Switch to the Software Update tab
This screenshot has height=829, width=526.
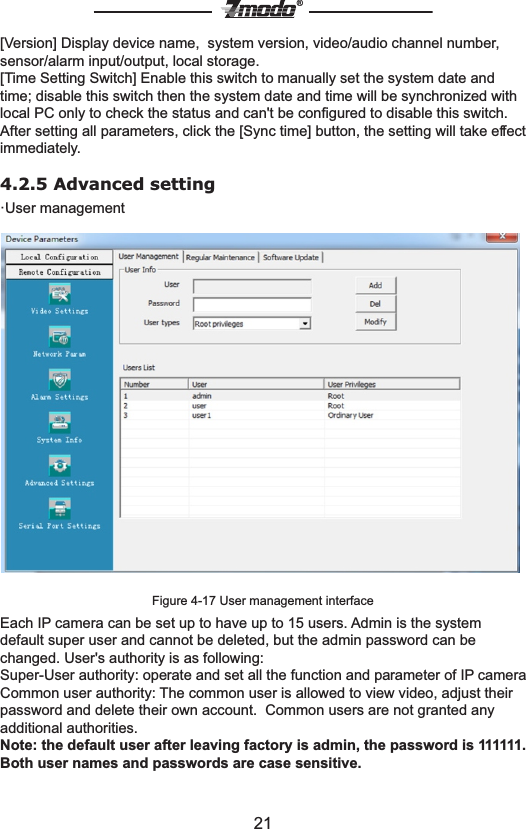(291, 257)
